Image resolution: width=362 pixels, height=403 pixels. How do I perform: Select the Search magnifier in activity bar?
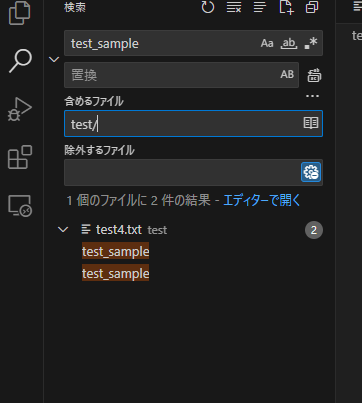pos(20,61)
